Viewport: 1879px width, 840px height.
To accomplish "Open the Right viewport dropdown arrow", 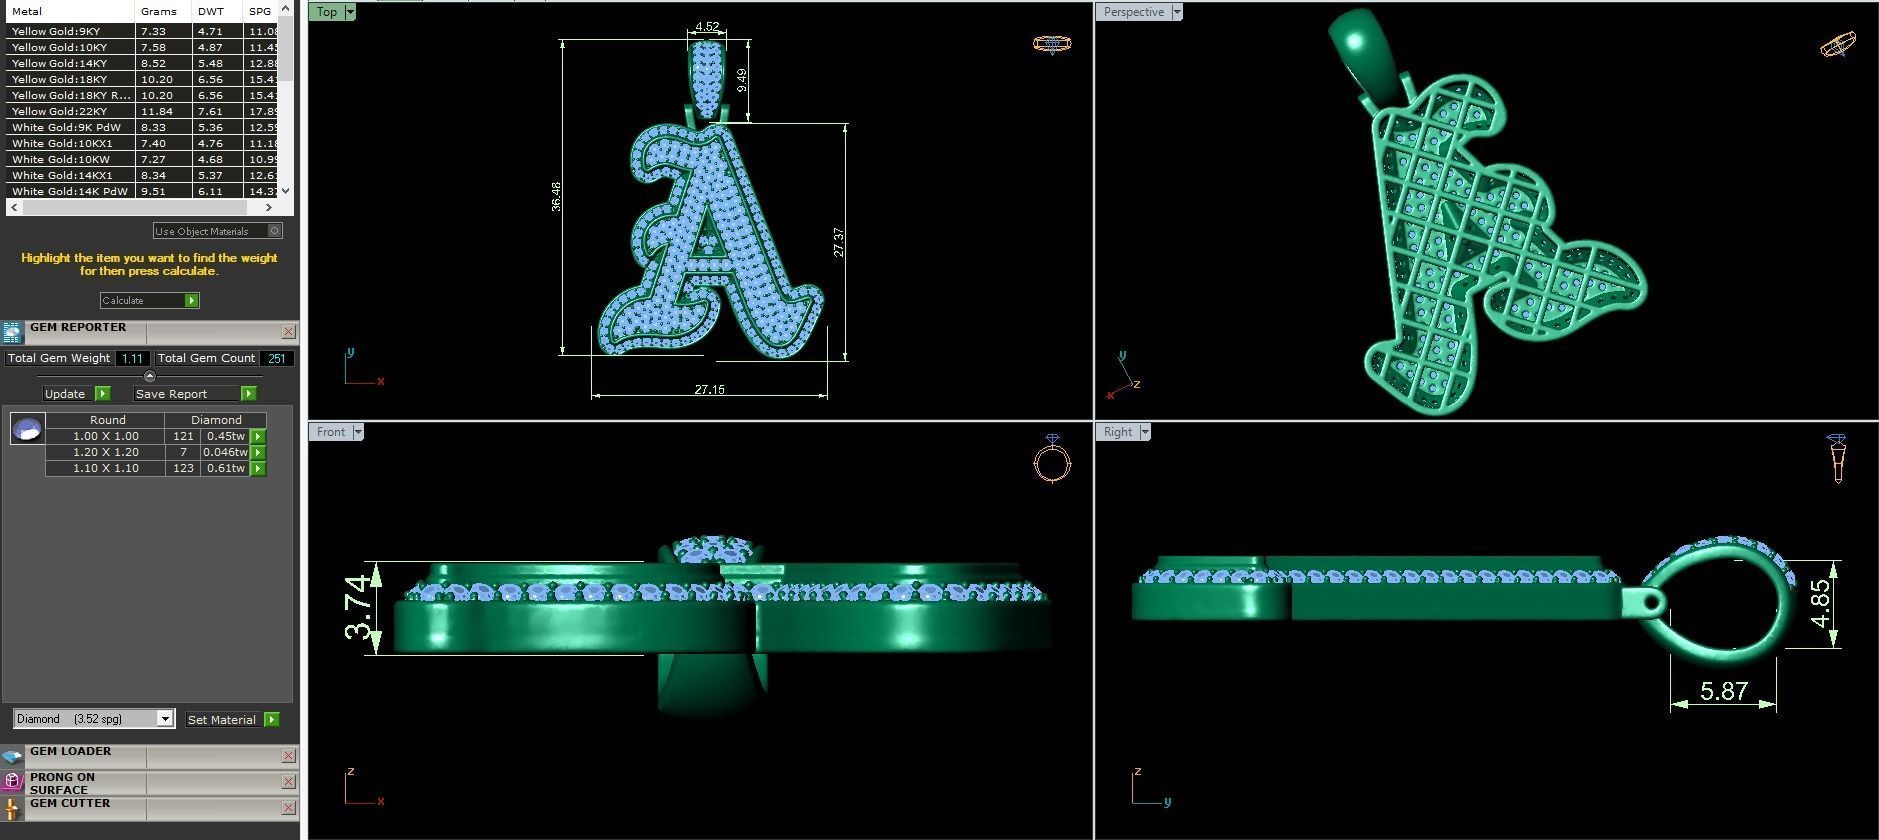I will tap(1145, 432).
